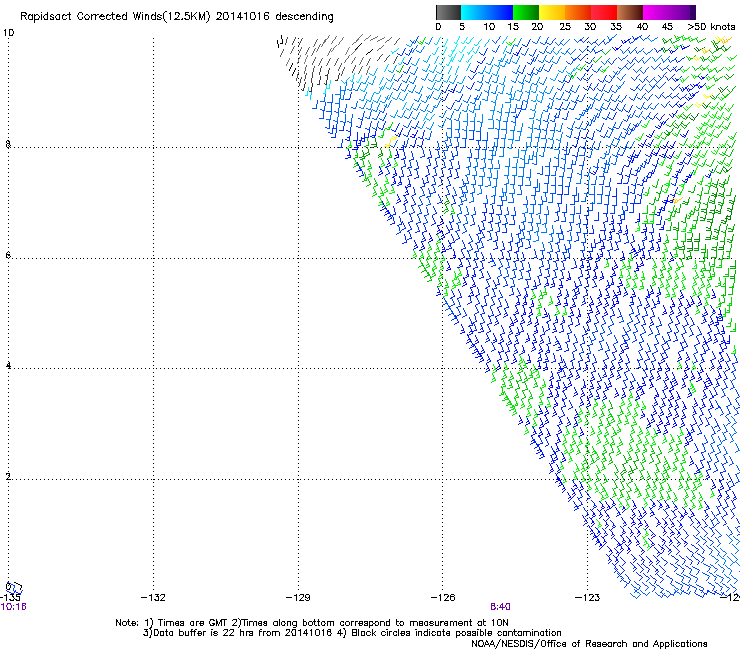Screen dimensions: 740x650
Task: Click the note line 'Times are GMT'
Action: [192, 623]
